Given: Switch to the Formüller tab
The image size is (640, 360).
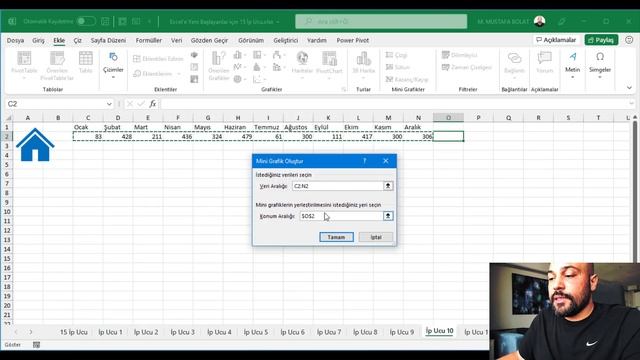Looking at the screenshot, I should point(149,40).
